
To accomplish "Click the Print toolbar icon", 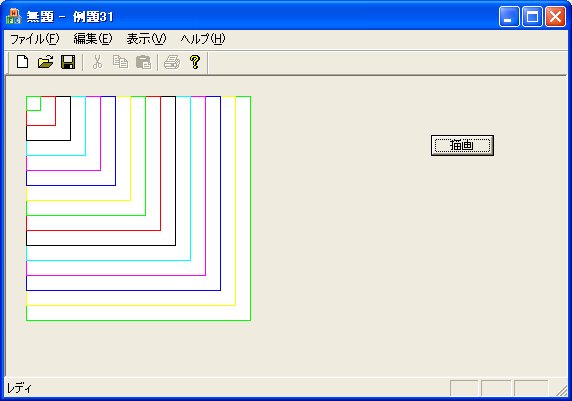I will pos(172,62).
